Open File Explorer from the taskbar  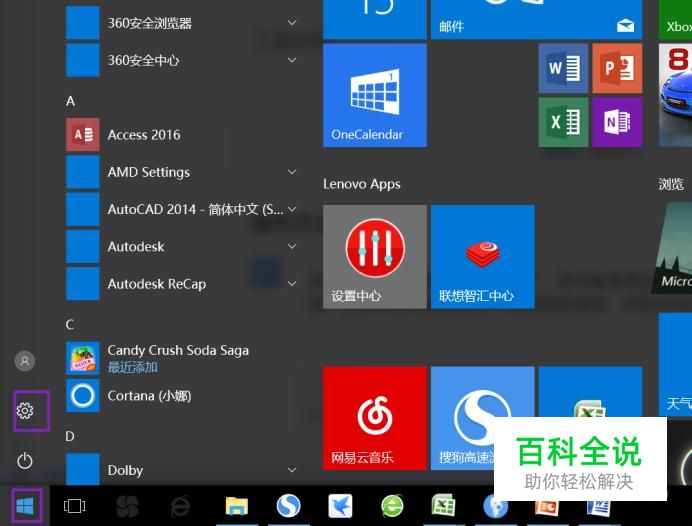point(237,506)
